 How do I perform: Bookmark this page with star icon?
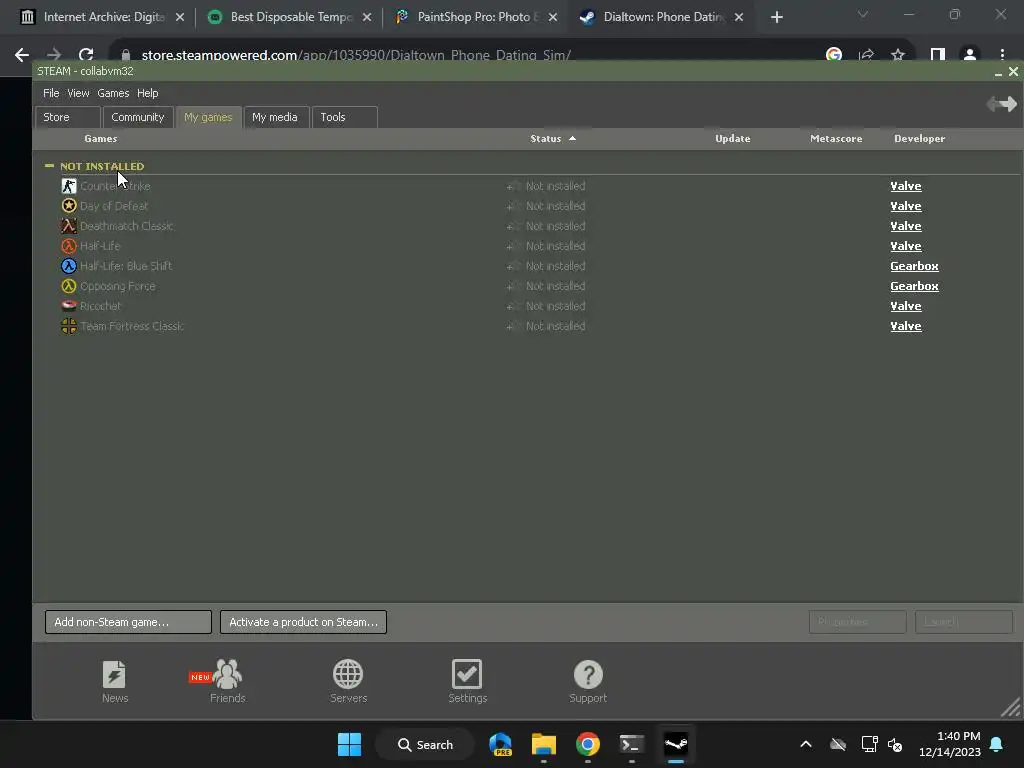coord(898,55)
